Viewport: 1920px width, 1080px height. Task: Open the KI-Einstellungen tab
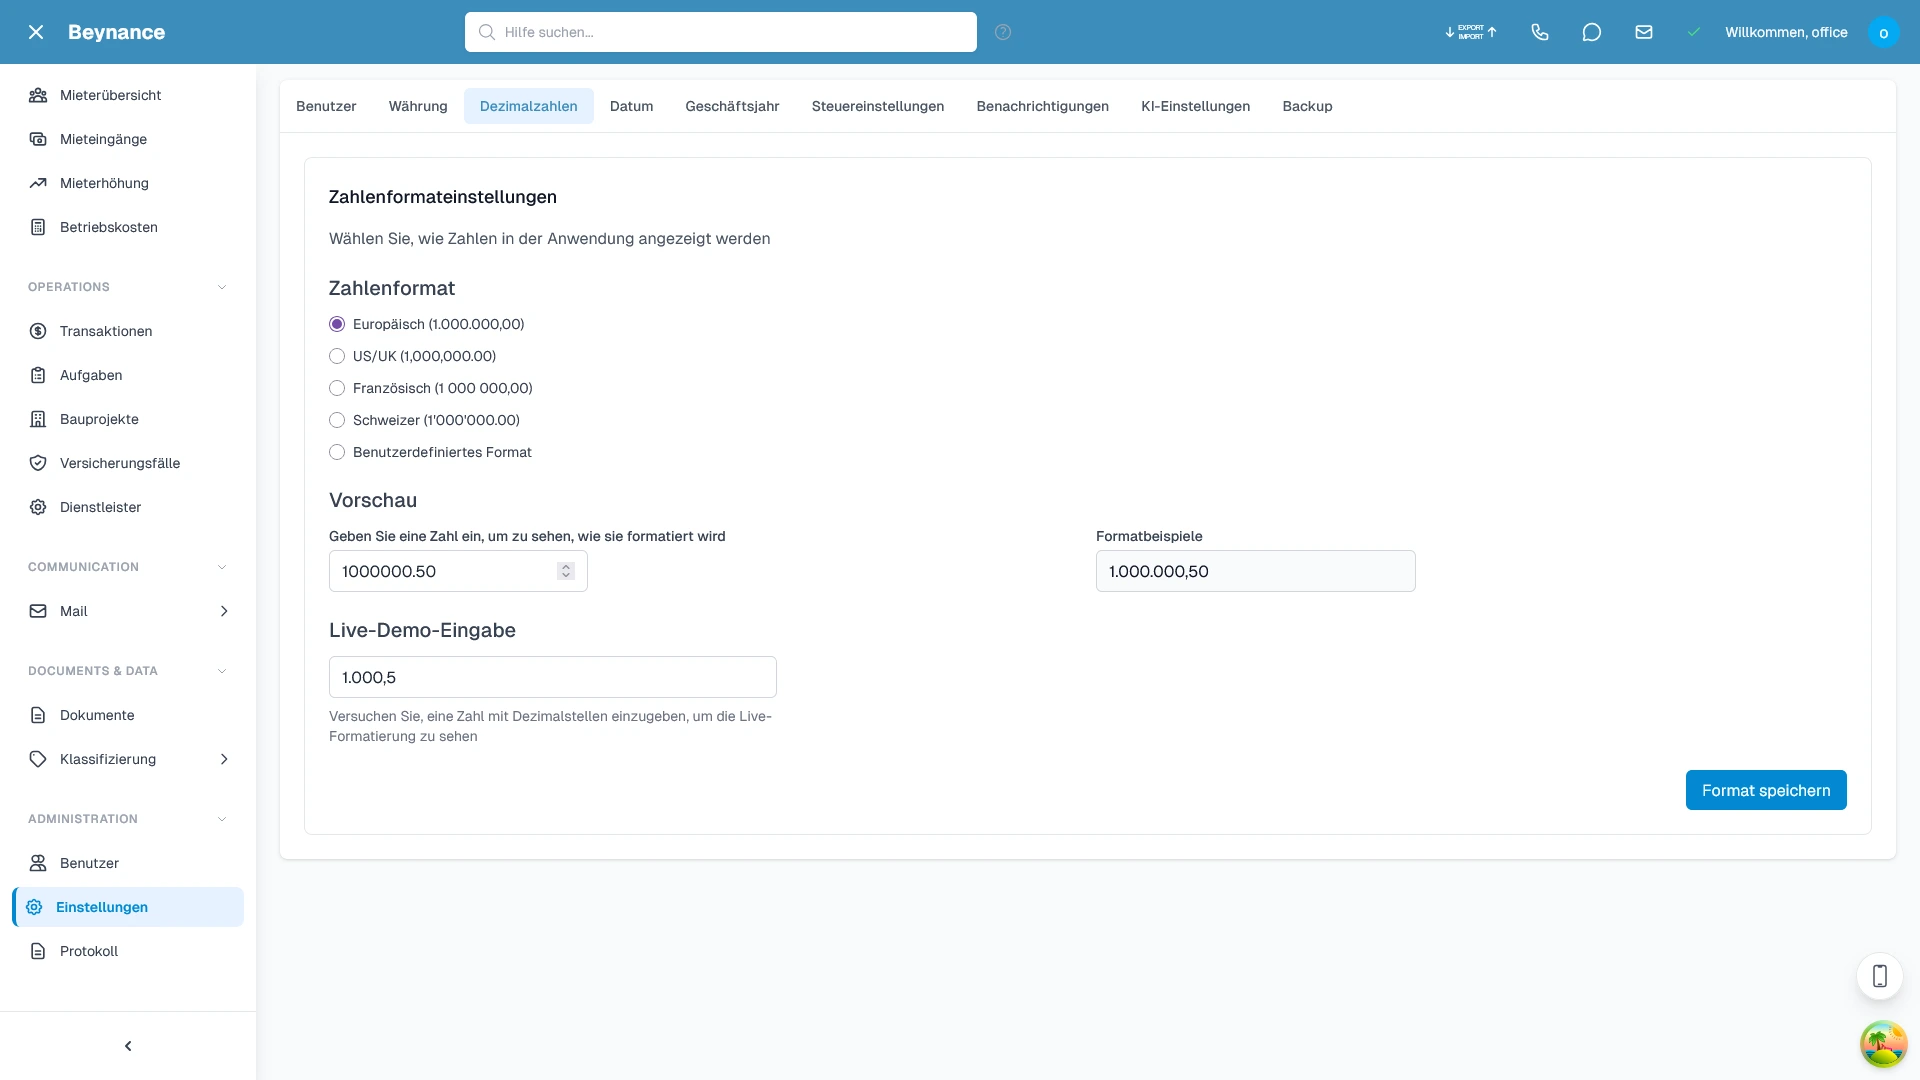pyautogui.click(x=1196, y=106)
